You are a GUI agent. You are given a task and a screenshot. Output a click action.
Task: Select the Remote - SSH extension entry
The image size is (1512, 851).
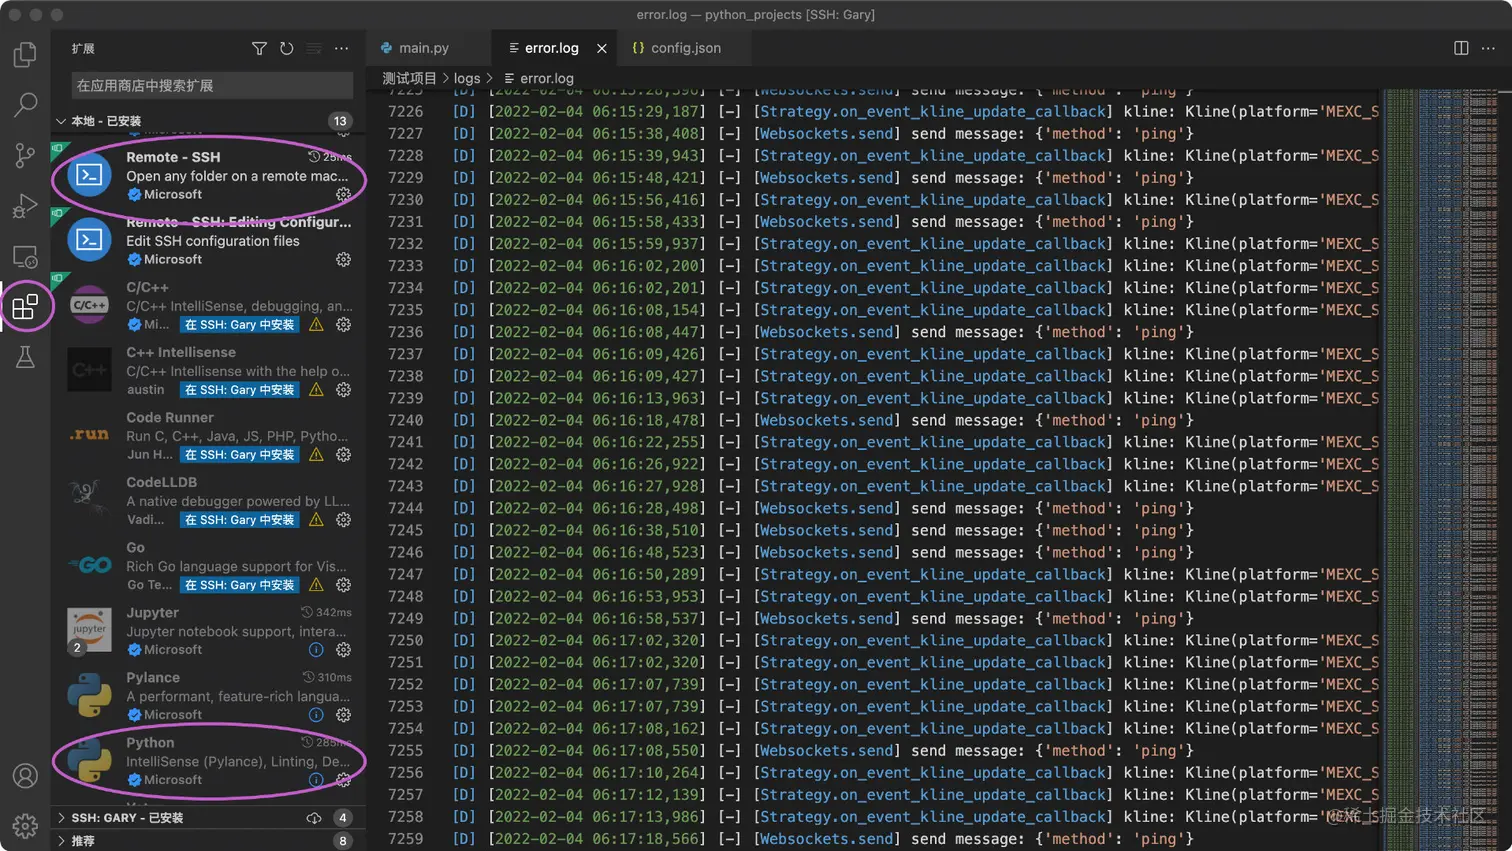click(209, 175)
